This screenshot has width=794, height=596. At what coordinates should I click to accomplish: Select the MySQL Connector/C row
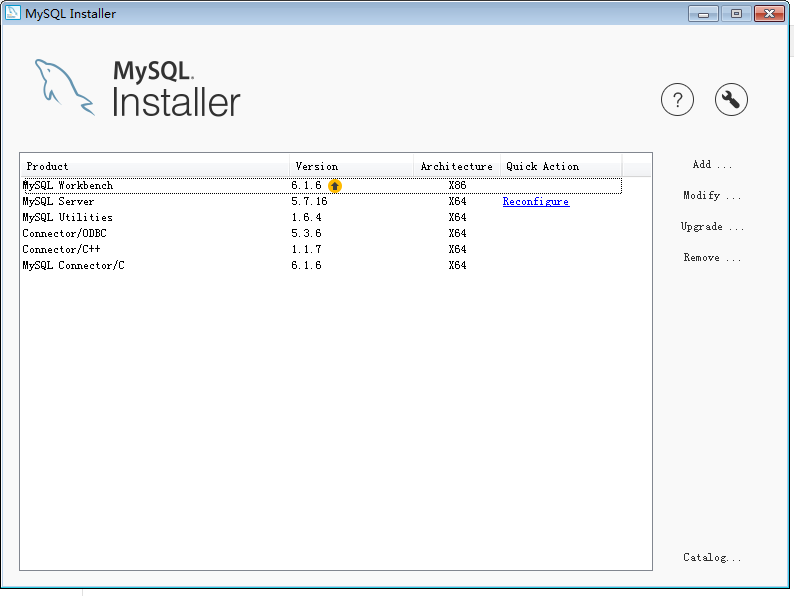pyautogui.click(x=322, y=265)
